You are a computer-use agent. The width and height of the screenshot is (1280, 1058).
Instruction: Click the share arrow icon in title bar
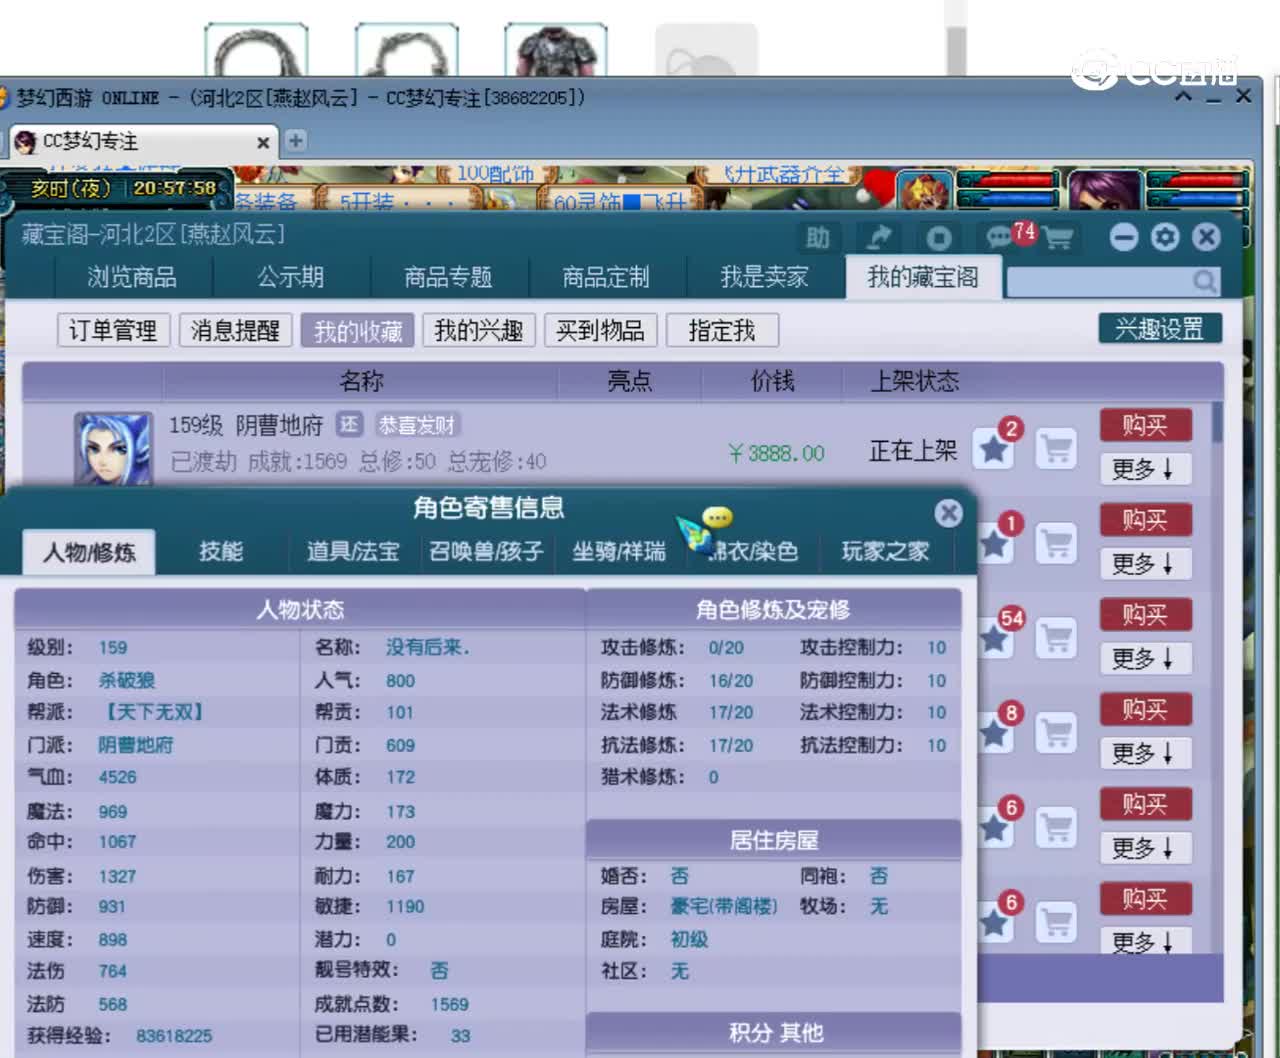878,237
